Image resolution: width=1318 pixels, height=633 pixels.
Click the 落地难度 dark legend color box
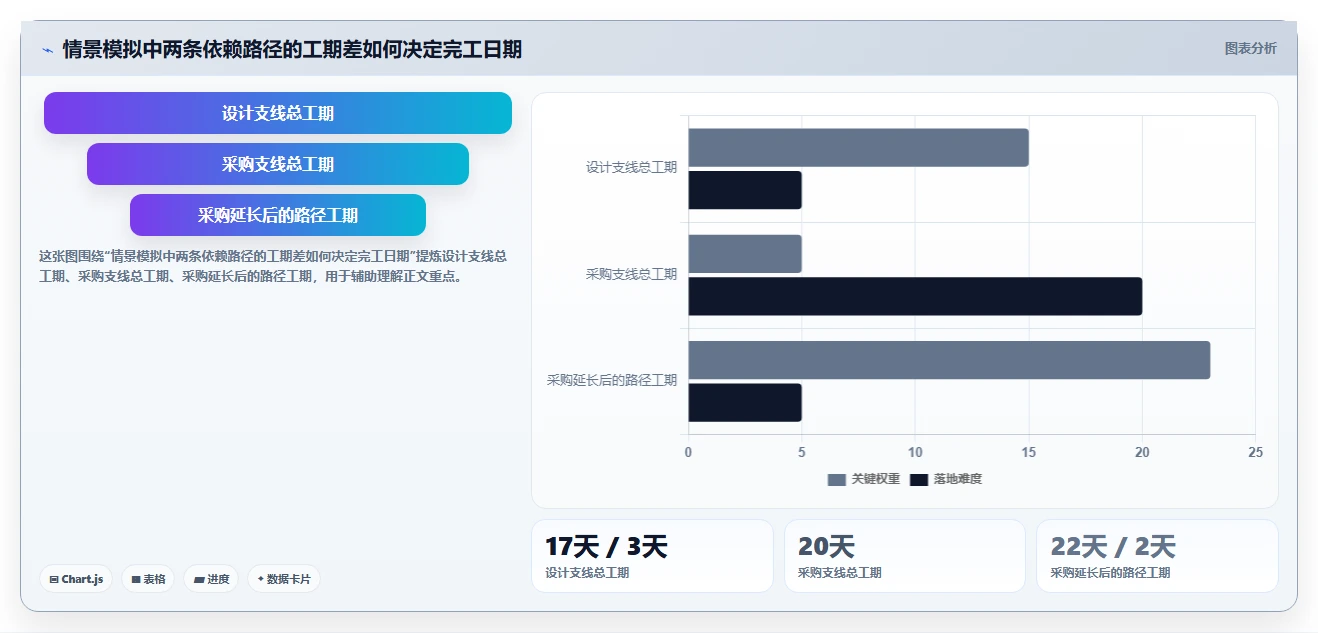click(x=918, y=480)
